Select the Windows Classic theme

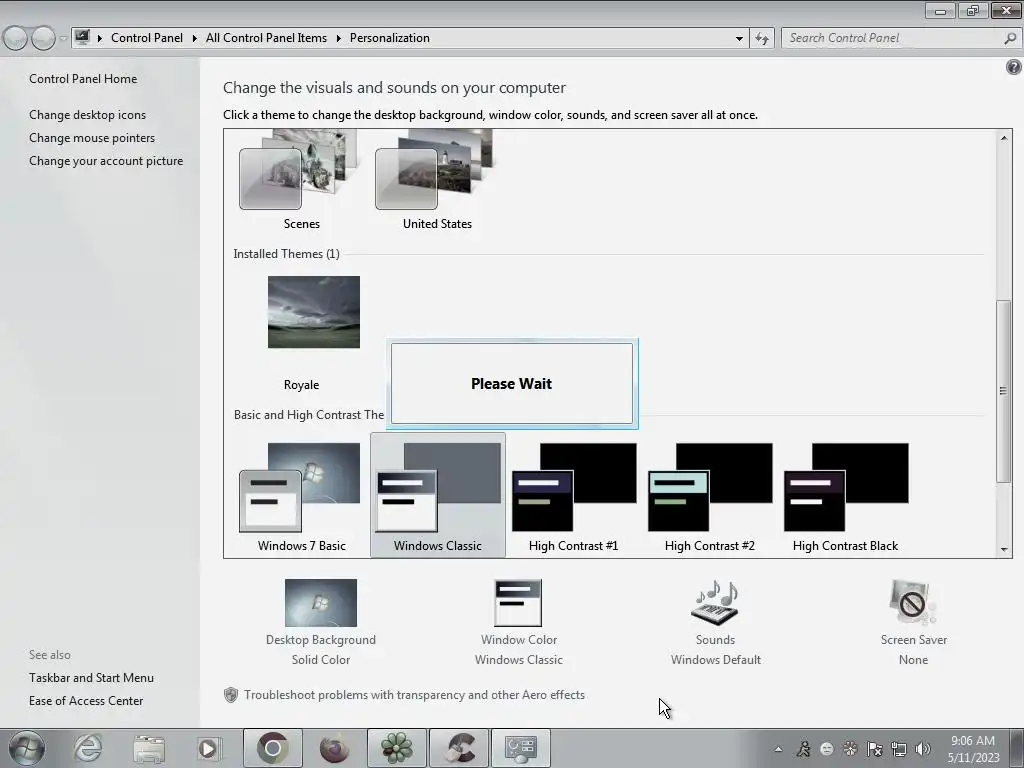pyautogui.click(x=438, y=496)
